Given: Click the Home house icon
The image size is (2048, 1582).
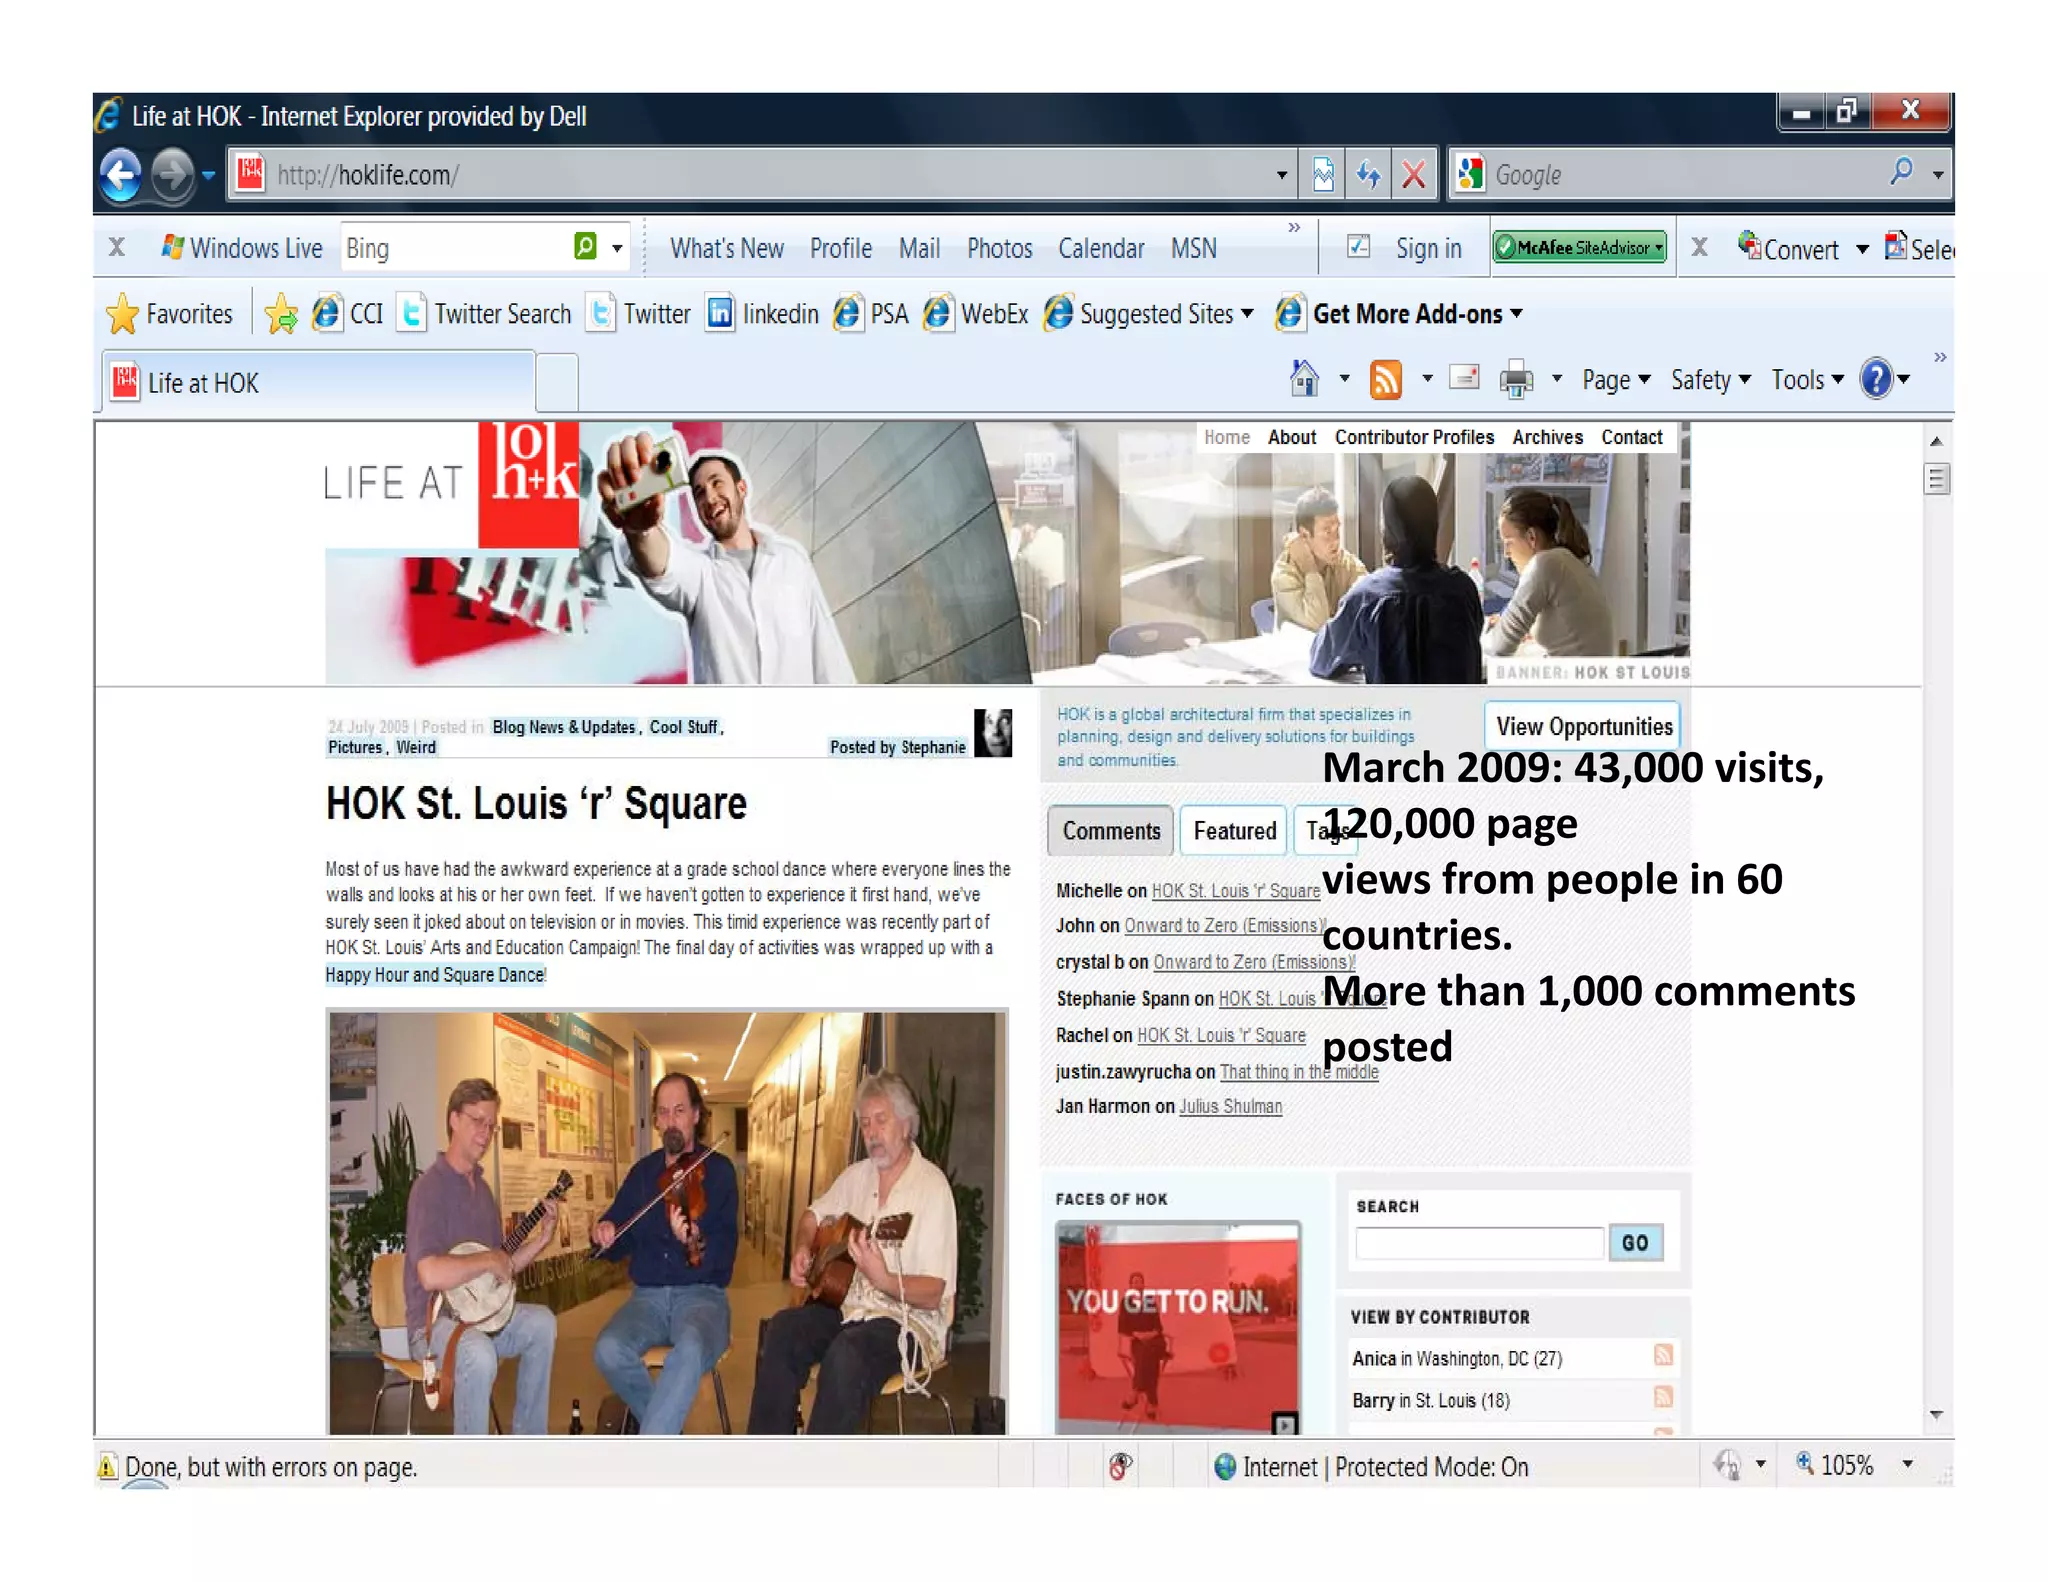Looking at the screenshot, I should tap(1304, 380).
